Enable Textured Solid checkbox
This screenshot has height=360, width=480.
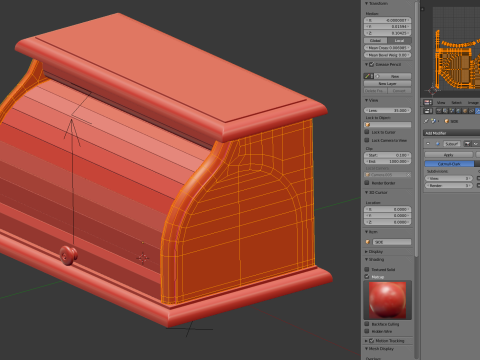pyautogui.click(x=367, y=269)
